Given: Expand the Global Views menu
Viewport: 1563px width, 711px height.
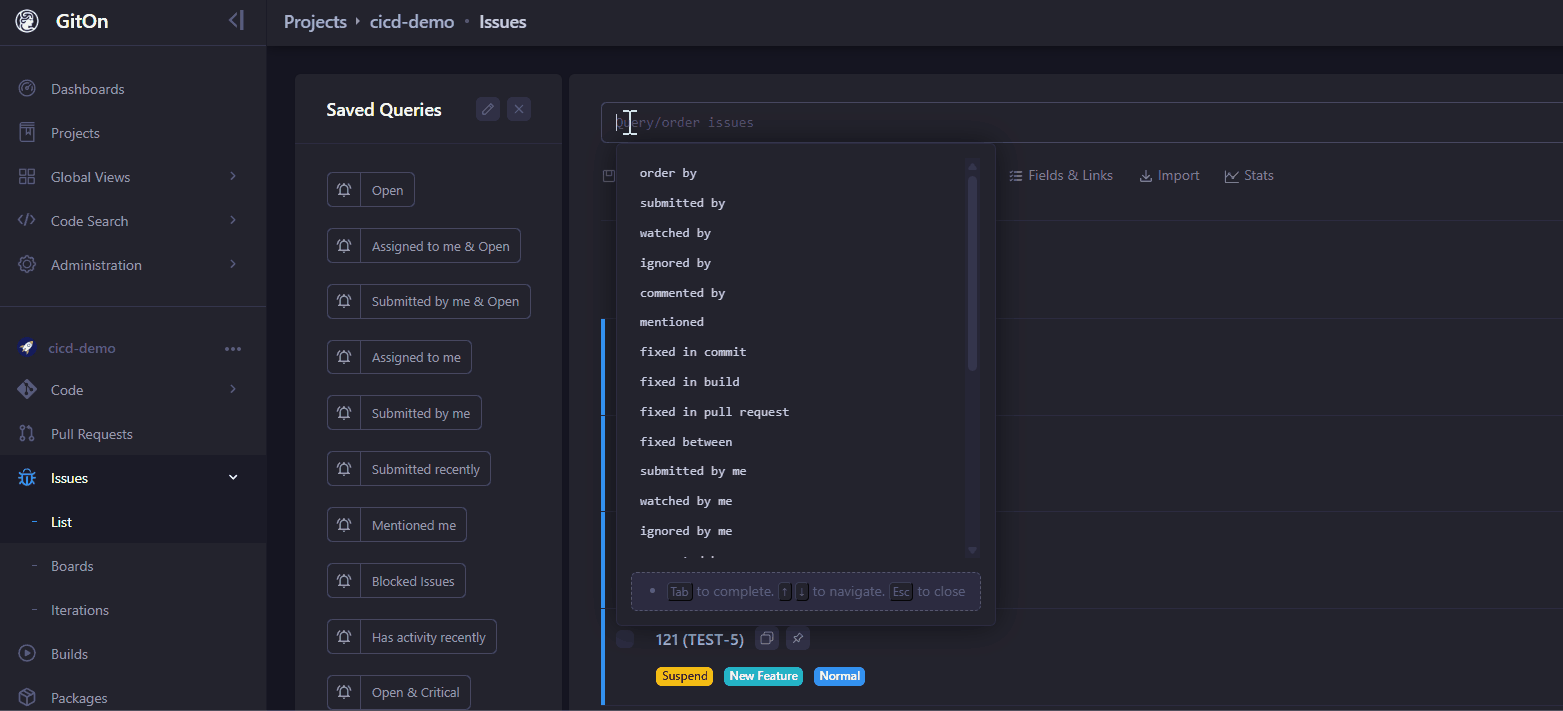Looking at the screenshot, I should (x=232, y=177).
